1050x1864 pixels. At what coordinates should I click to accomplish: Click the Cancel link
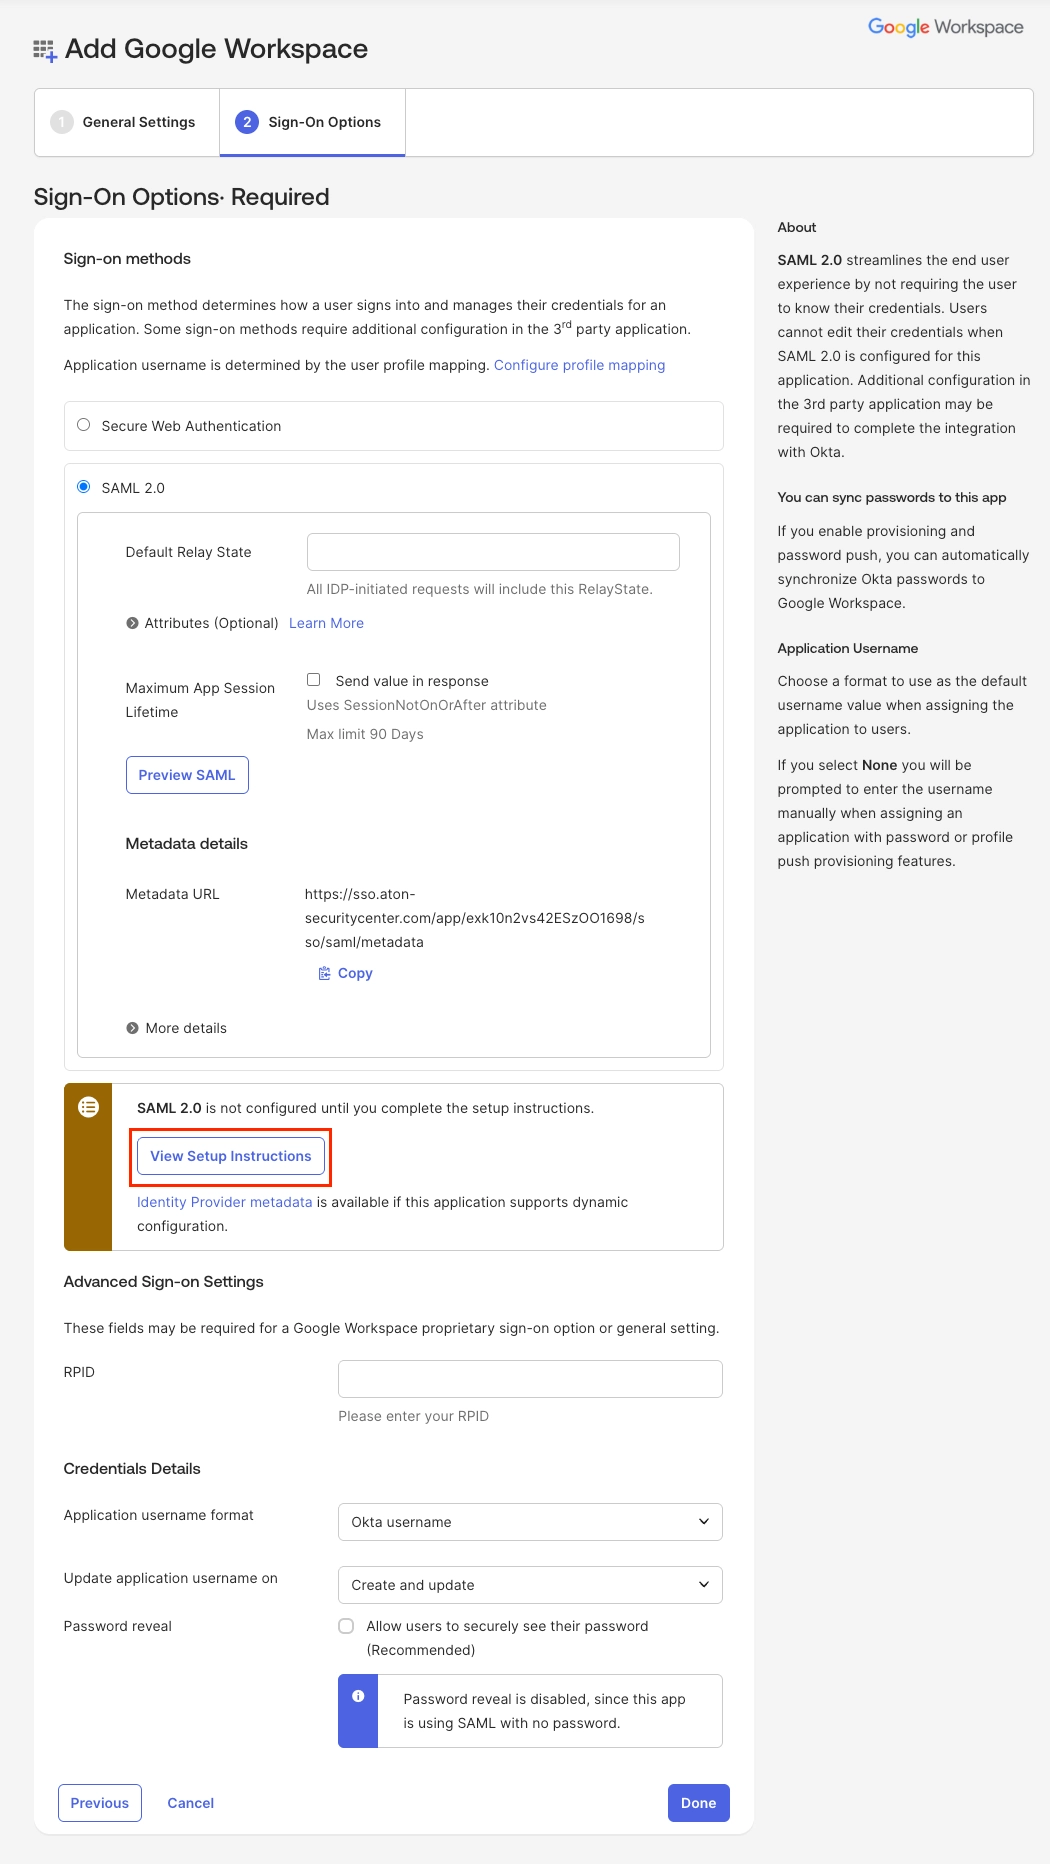[x=190, y=1803]
